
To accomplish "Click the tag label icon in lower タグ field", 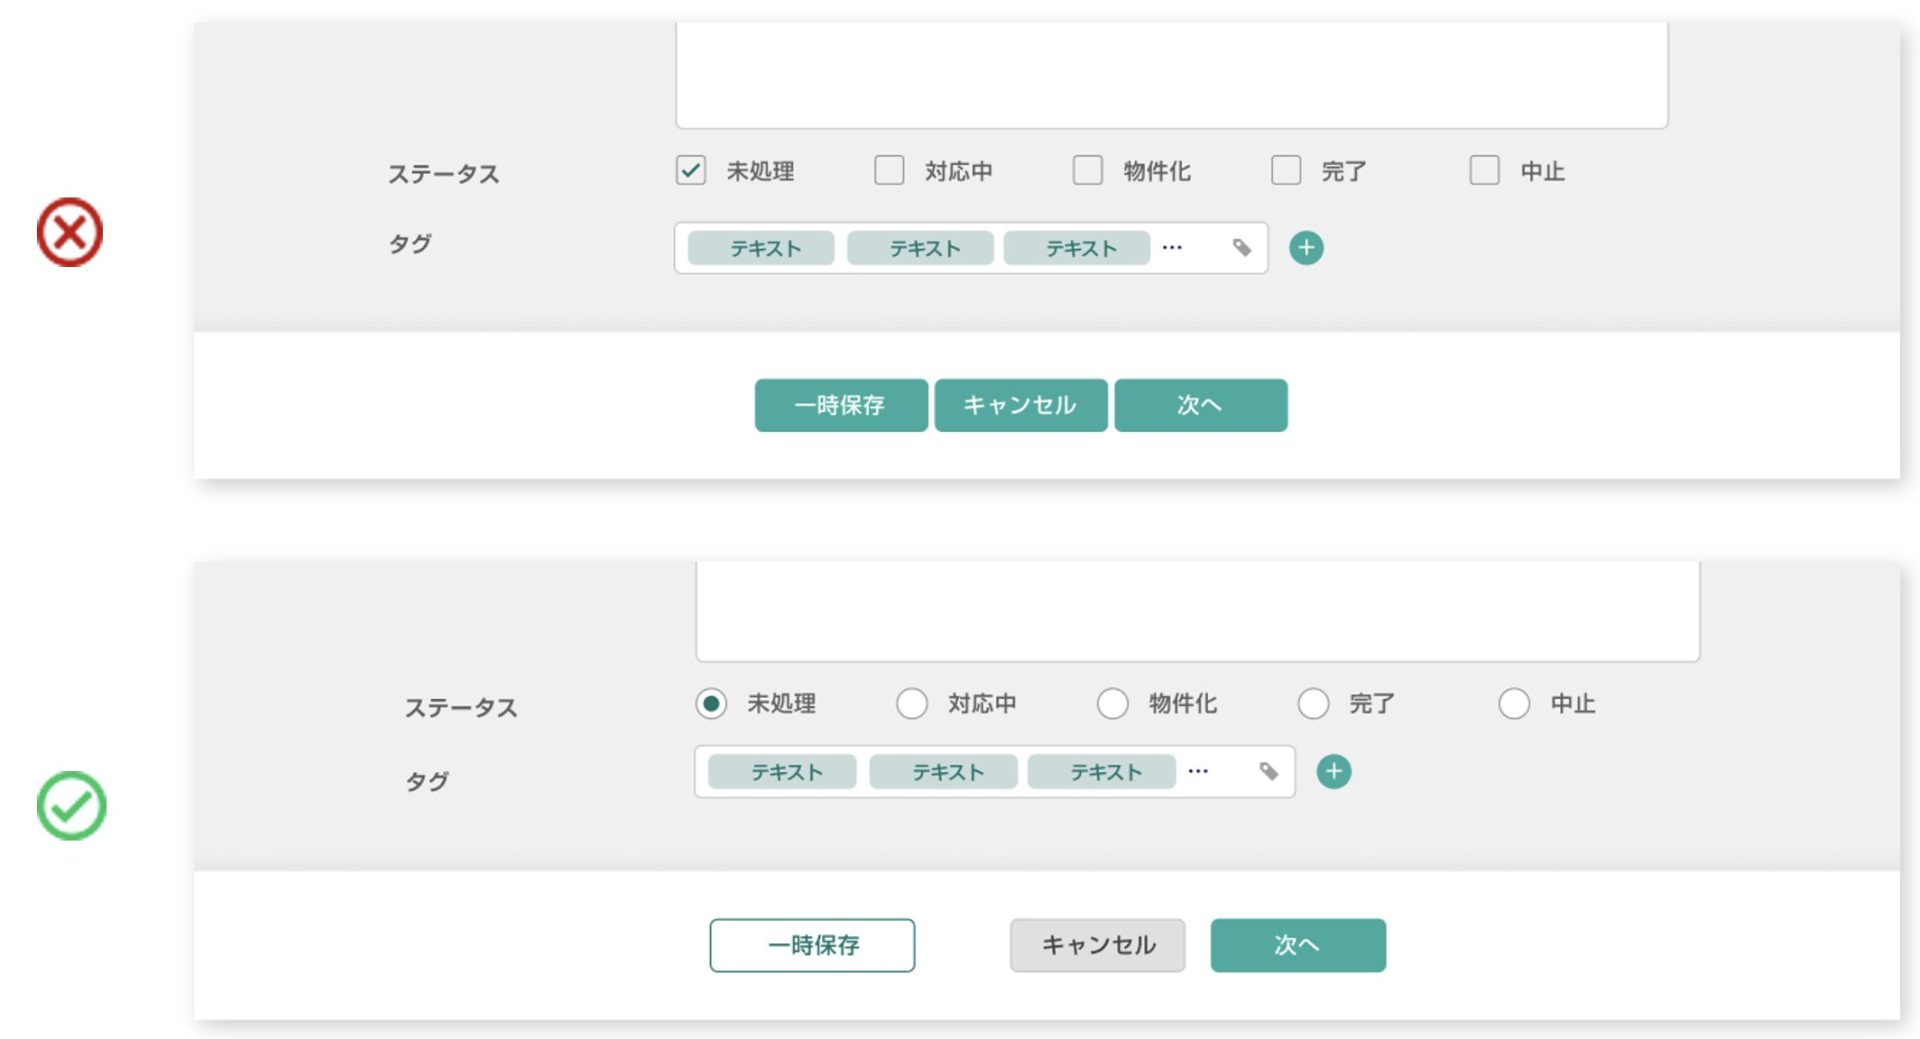I will 1270,771.
